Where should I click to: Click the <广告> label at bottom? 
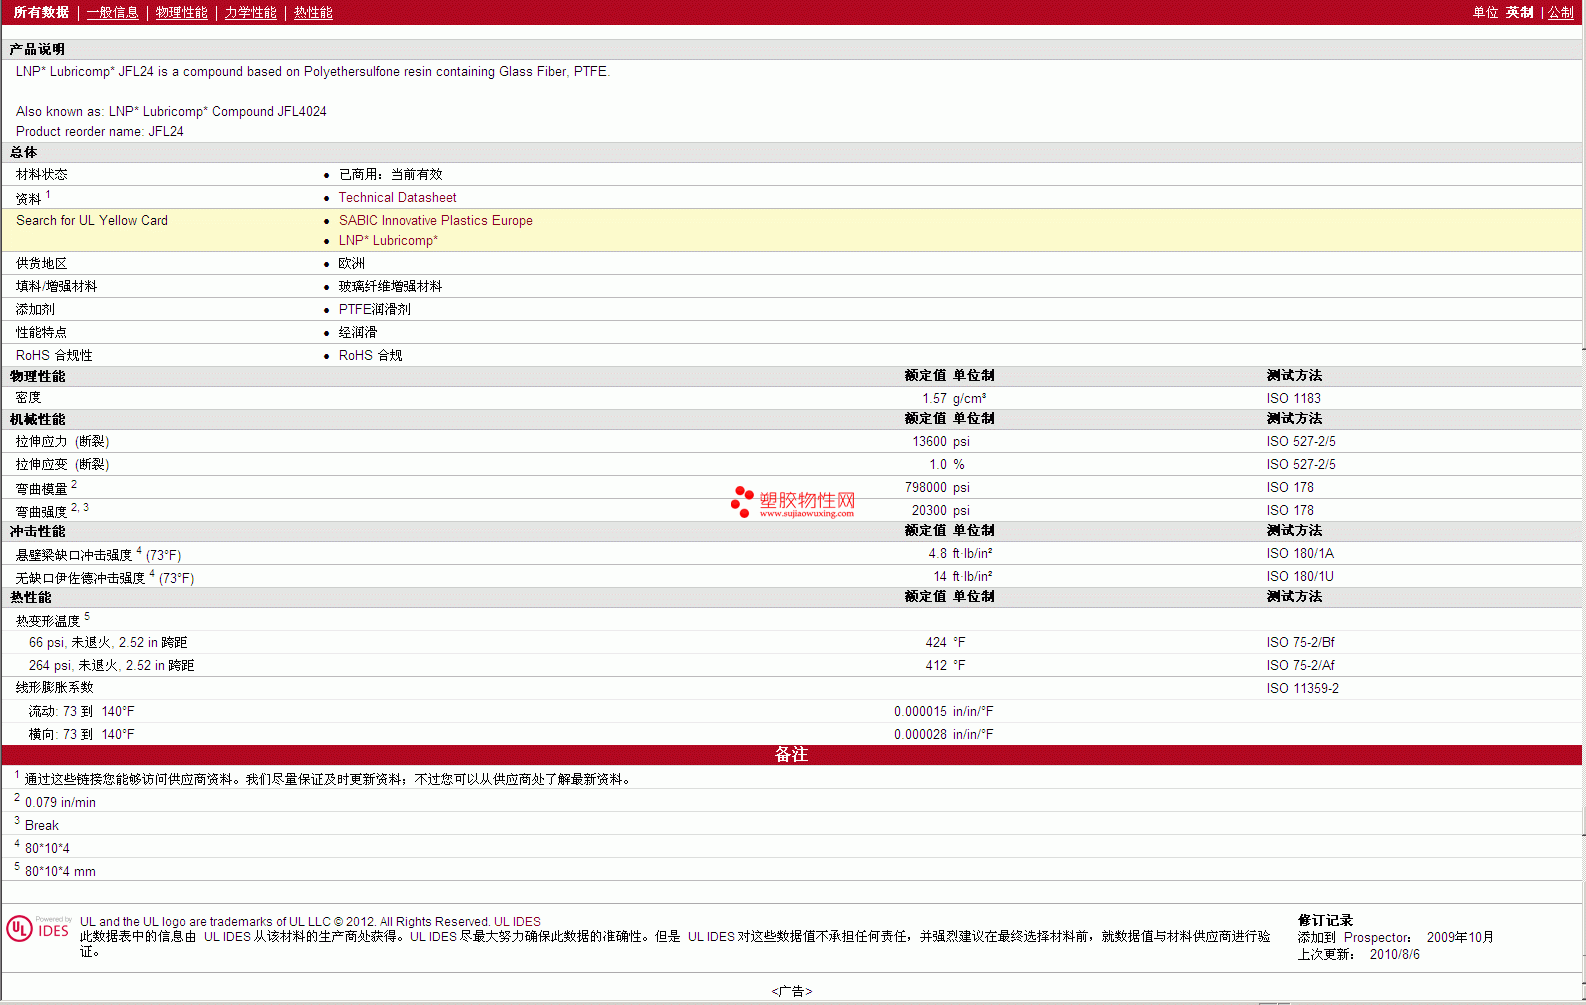[x=791, y=991]
